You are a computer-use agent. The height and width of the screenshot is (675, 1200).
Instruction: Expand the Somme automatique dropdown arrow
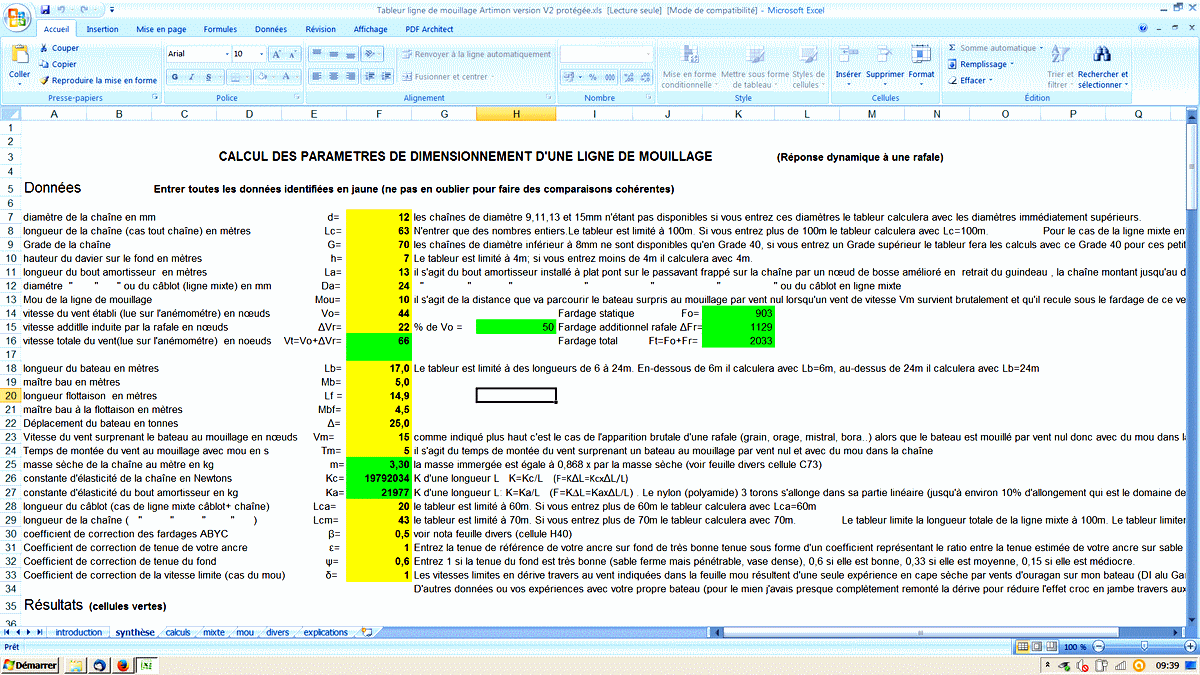[x=1041, y=48]
